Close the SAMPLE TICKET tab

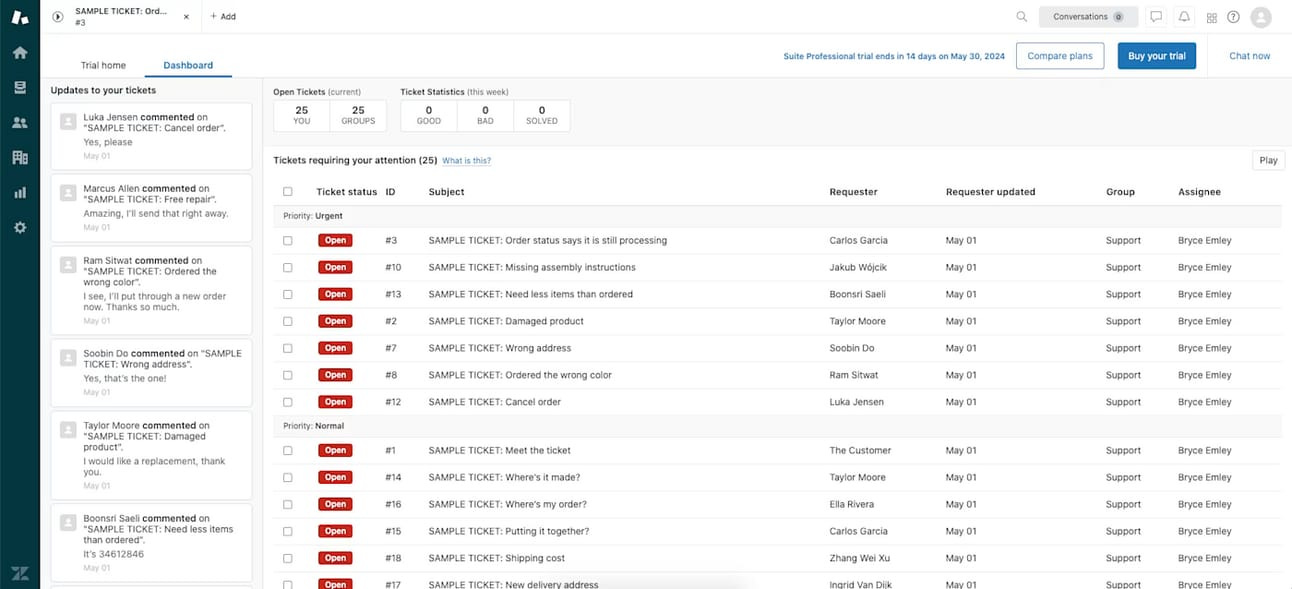pos(187,17)
